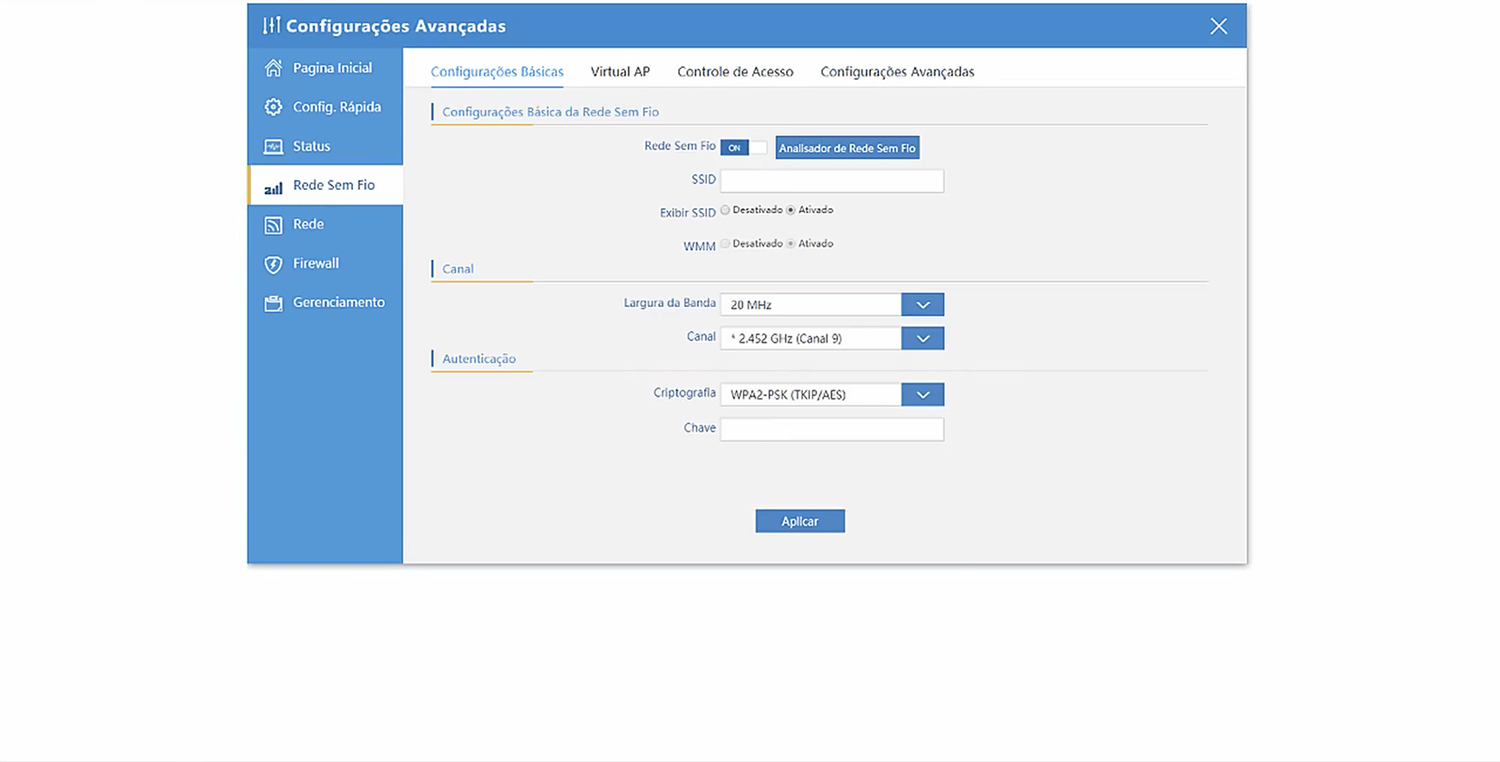
Task: Click the Pagina Inicial home icon
Action: (x=273, y=68)
